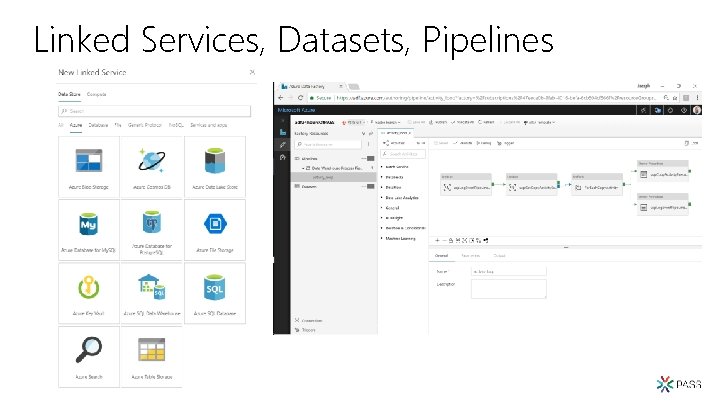Select the Azure SQL Data Warehouse tile
The width and height of the screenshot is (720, 405).
pyautogui.click(x=152, y=293)
